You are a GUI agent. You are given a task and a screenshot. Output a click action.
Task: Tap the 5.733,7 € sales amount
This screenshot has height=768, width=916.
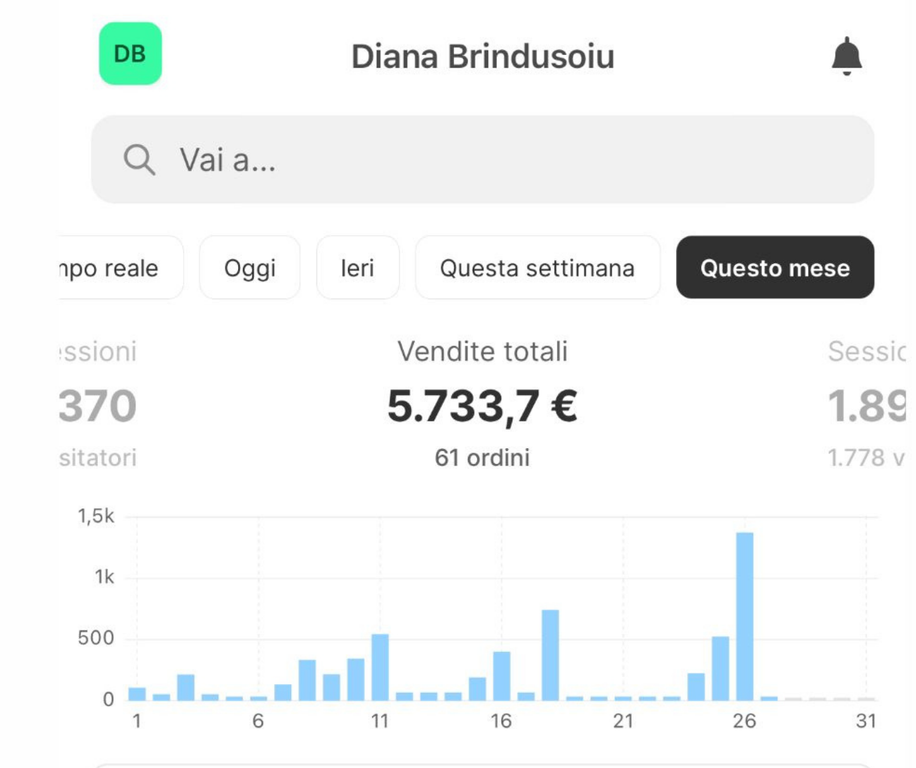482,406
